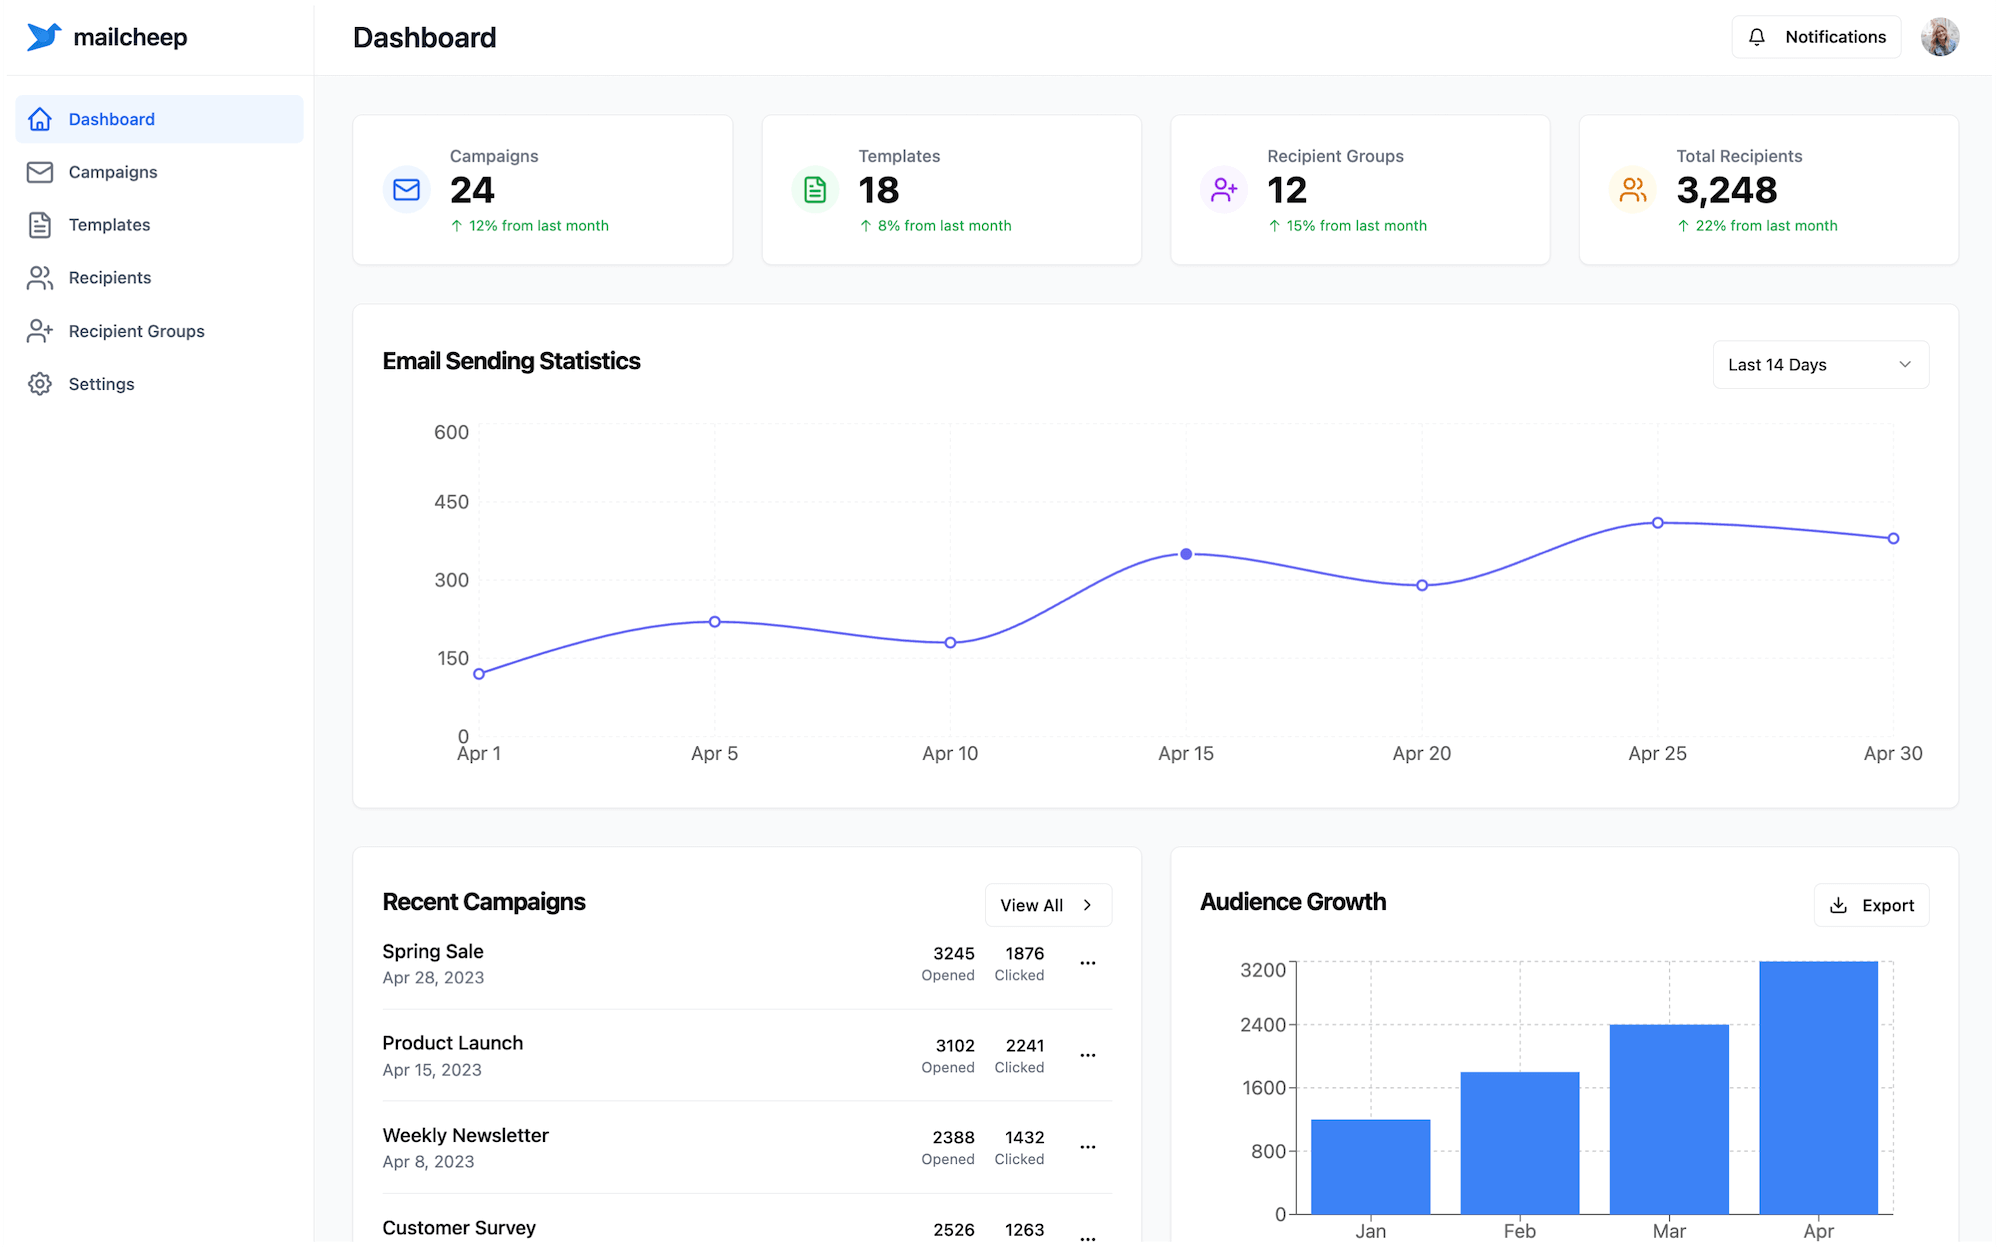Open Spring Sale more options menu

1088,963
